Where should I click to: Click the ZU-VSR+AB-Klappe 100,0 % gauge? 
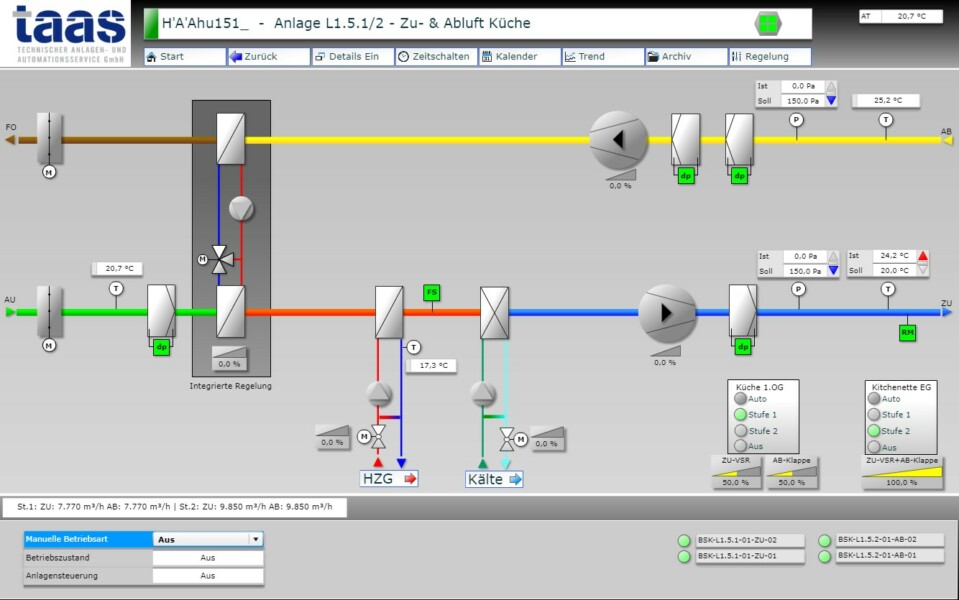click(x=902, y=472)
